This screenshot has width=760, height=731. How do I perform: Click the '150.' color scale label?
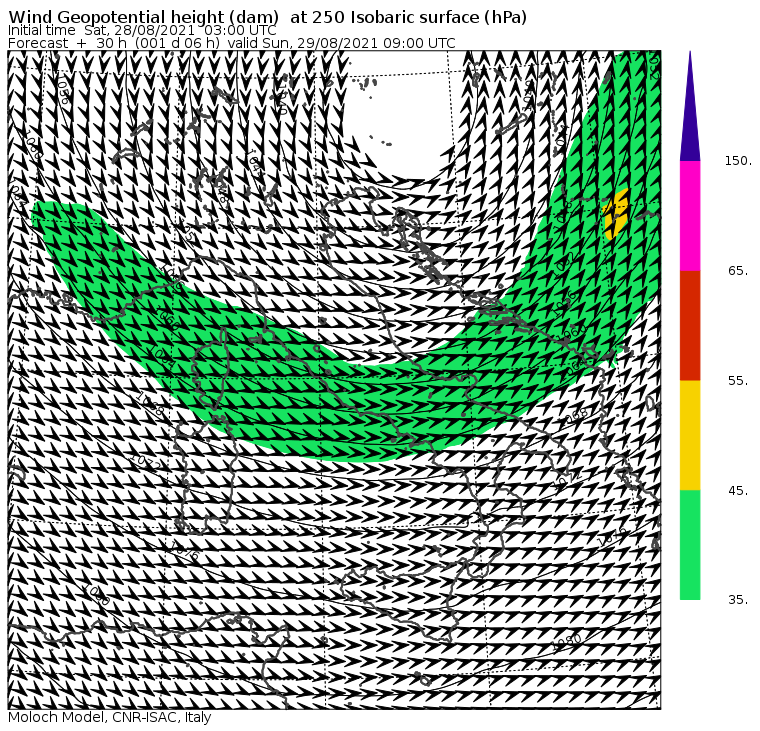(x=738, y=161)
